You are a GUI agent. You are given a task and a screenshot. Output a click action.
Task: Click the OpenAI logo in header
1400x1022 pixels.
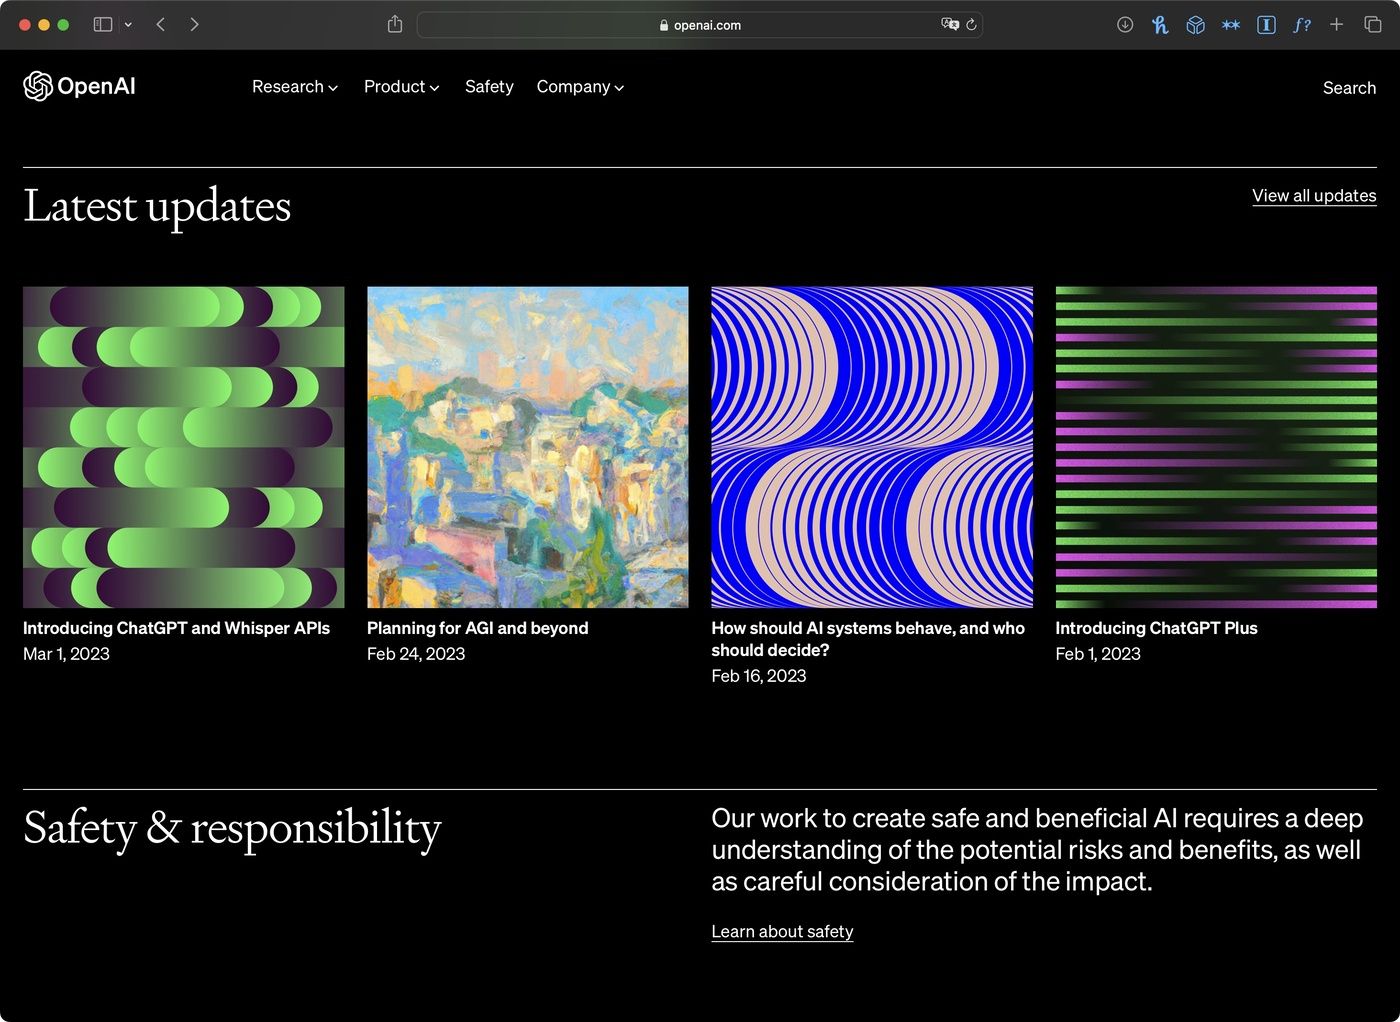pyautogui.click(x=79, y=87)
